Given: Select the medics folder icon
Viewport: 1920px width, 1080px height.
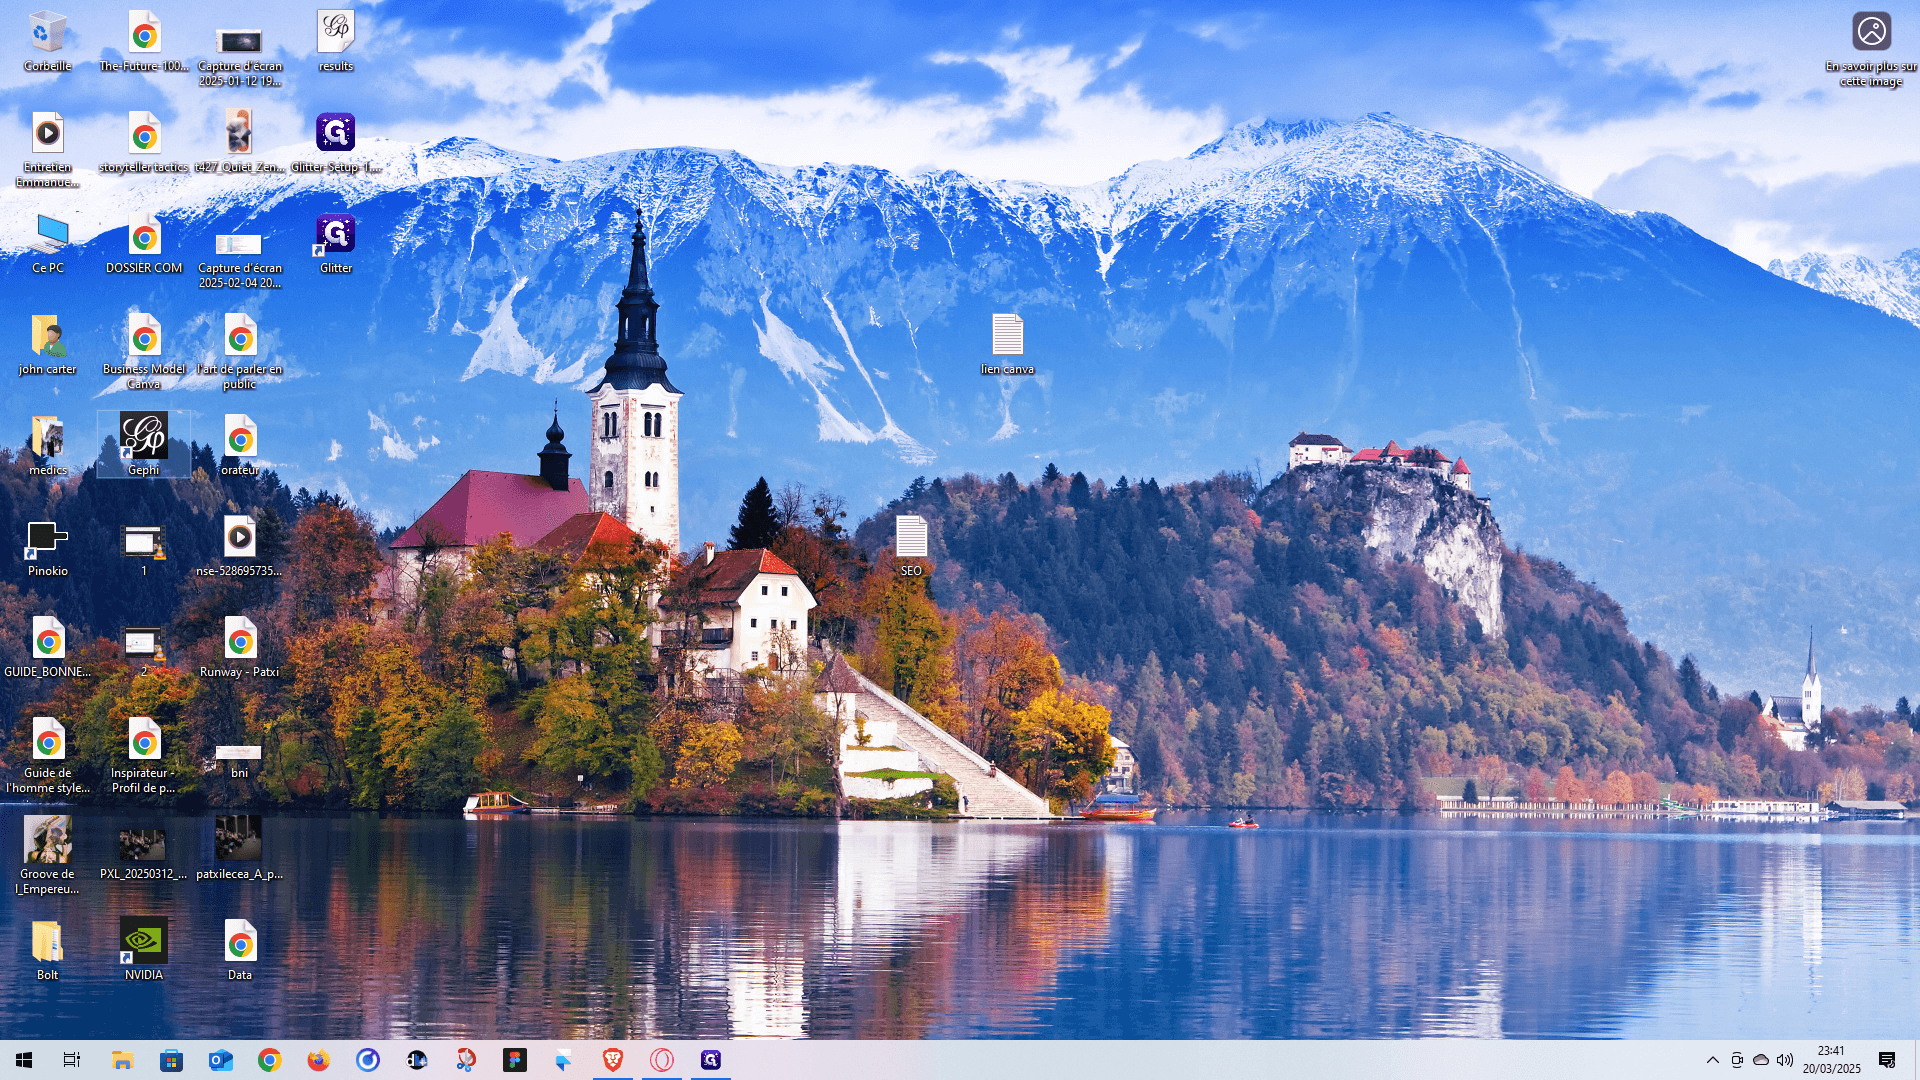Looking at the screenshot, I should pyautogui.click(x=47, y=437).
